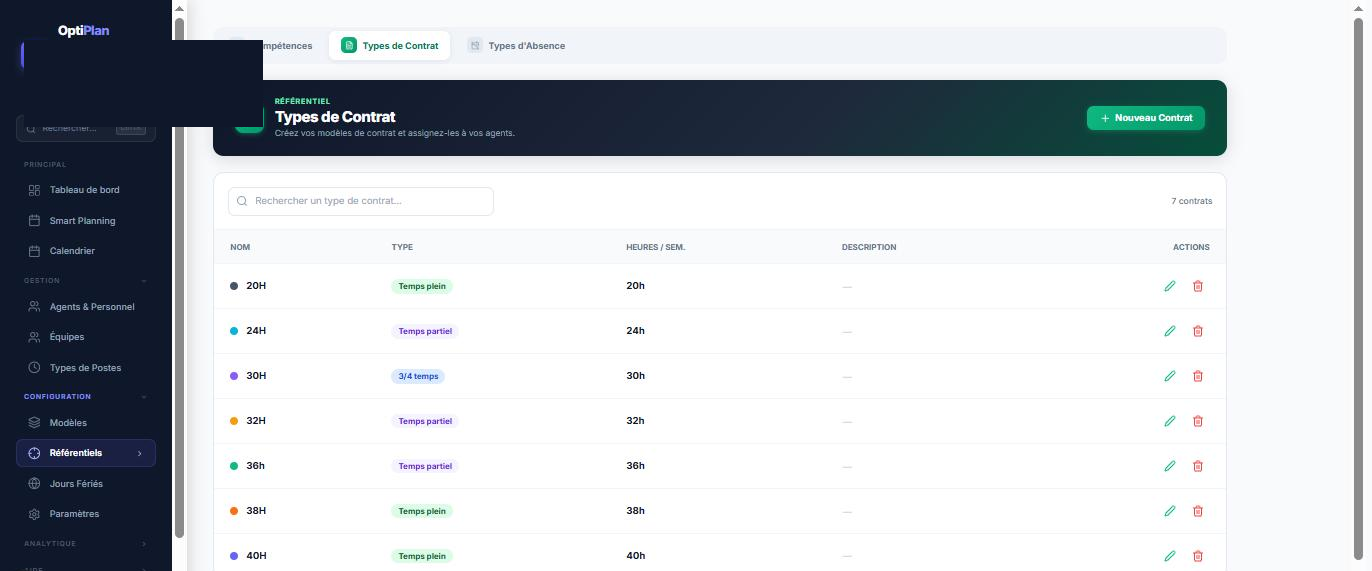
Task: Click the sidebar Rechercher search box
Action: point(86,128)
